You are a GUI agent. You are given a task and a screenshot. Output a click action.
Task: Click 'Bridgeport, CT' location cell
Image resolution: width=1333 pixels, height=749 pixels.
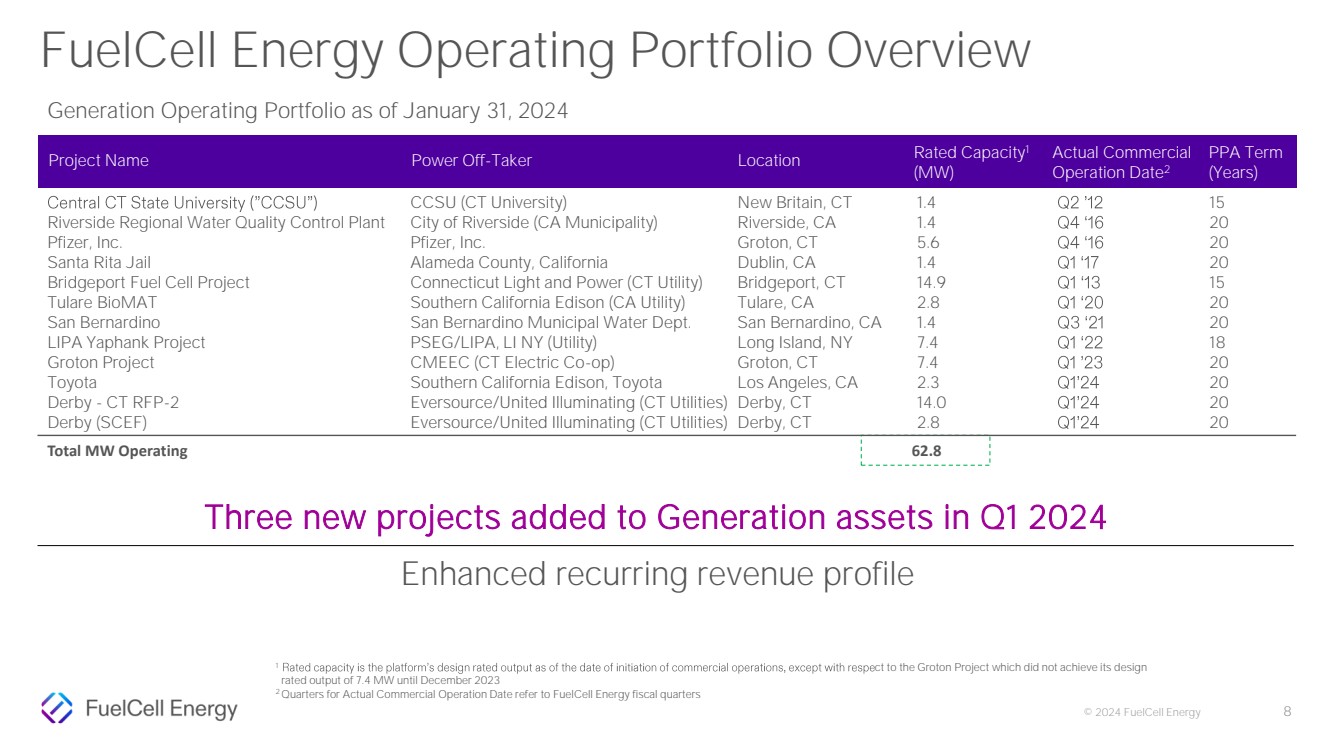point(791,283)
